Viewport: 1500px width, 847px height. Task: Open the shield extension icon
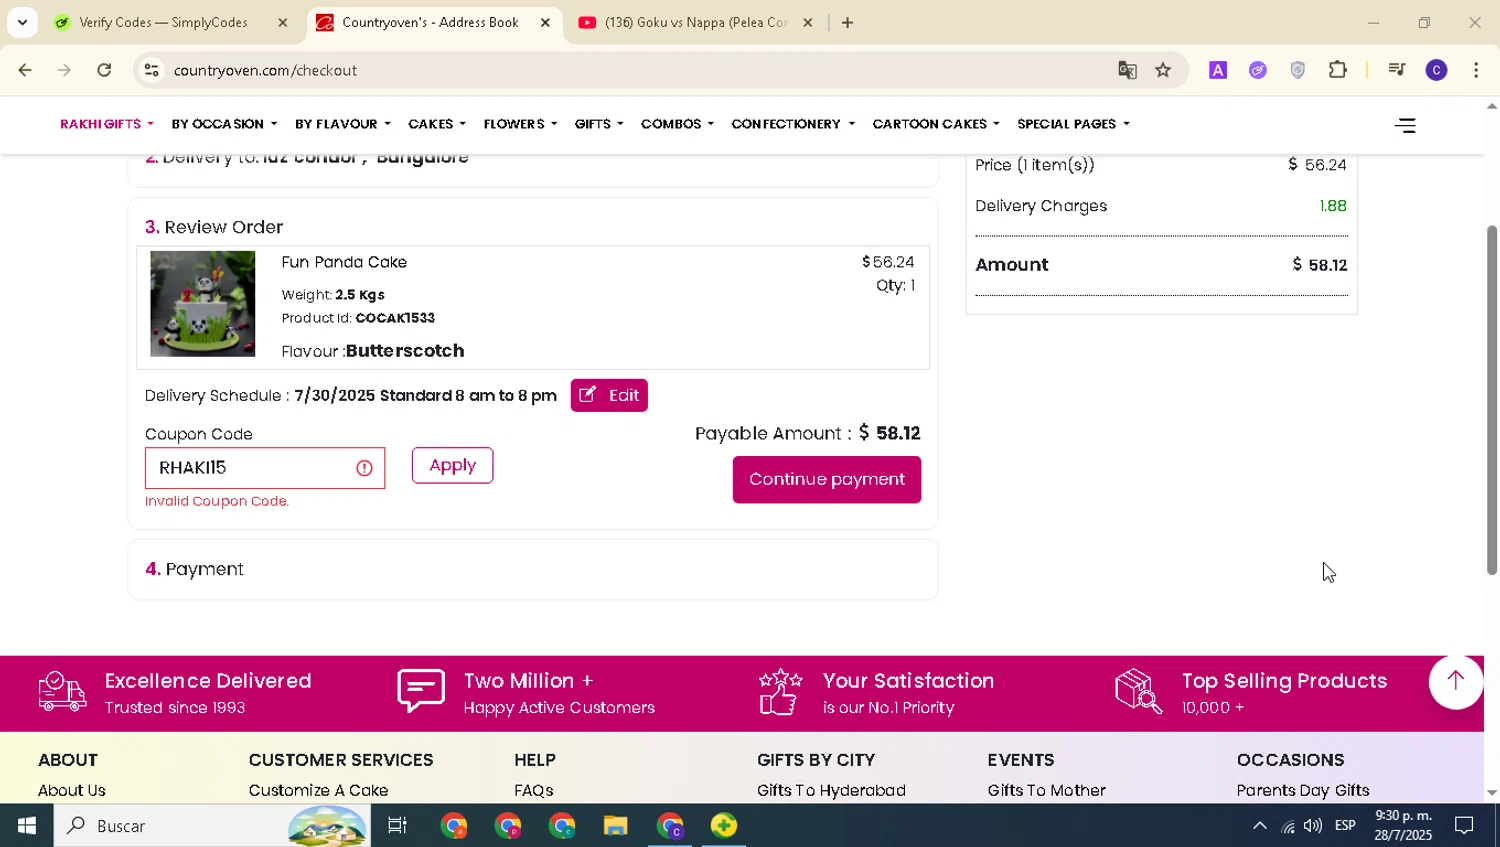(x=1298, y=70)
